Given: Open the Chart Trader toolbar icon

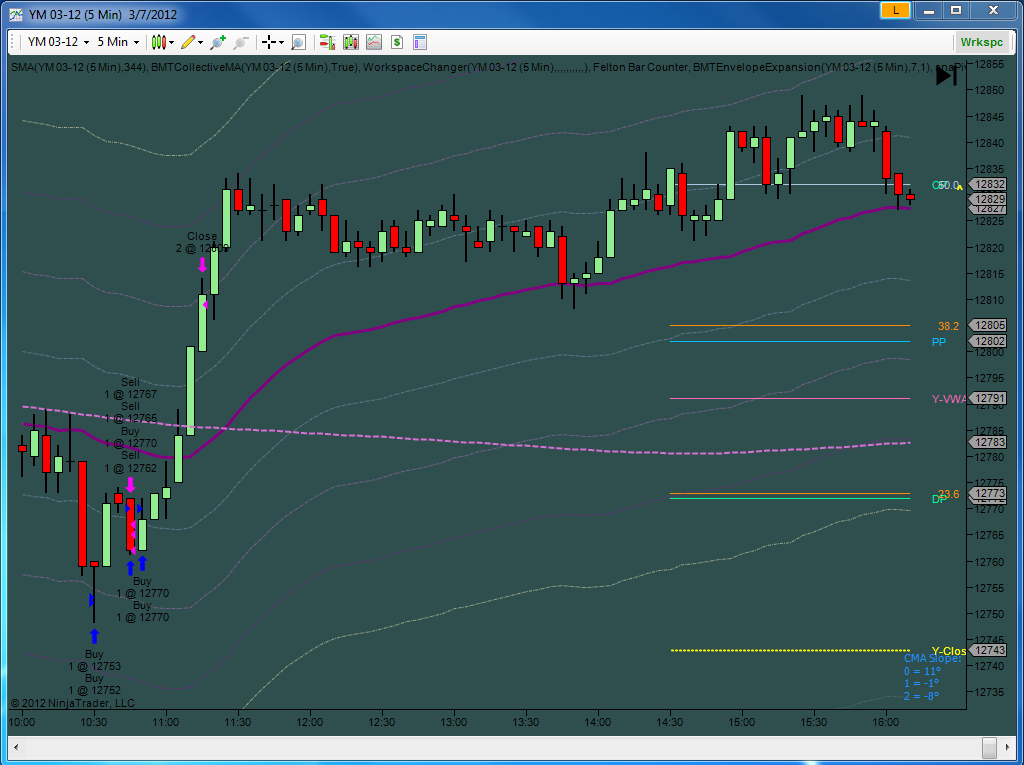Looking at the screenshot, I should [327, 42].
